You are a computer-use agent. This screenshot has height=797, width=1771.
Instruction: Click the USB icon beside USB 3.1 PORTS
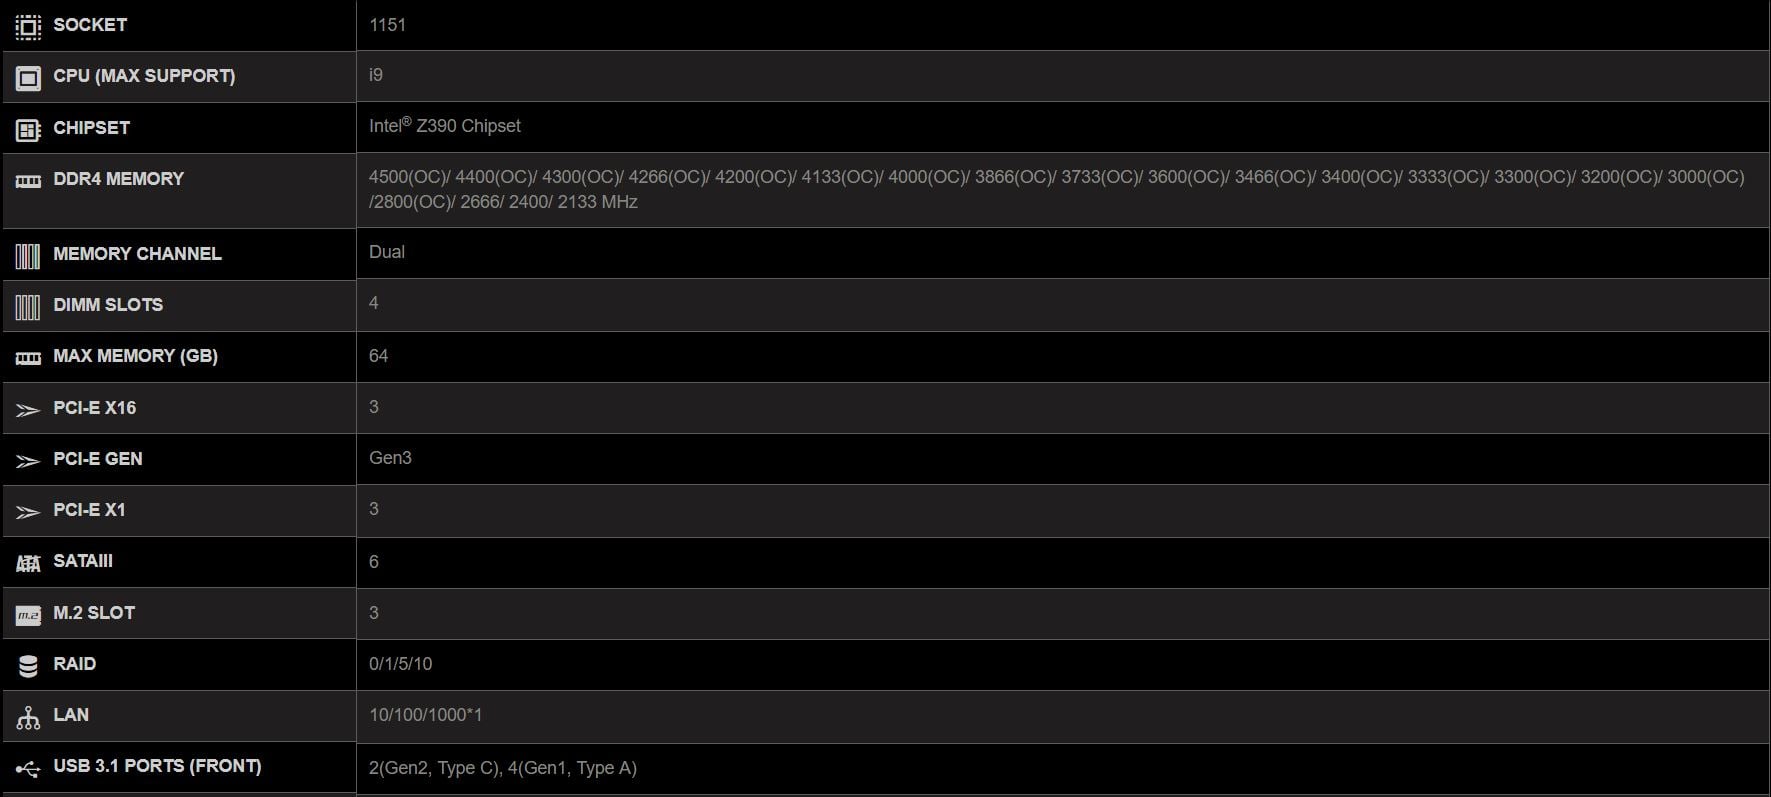(x=28, y=769)
